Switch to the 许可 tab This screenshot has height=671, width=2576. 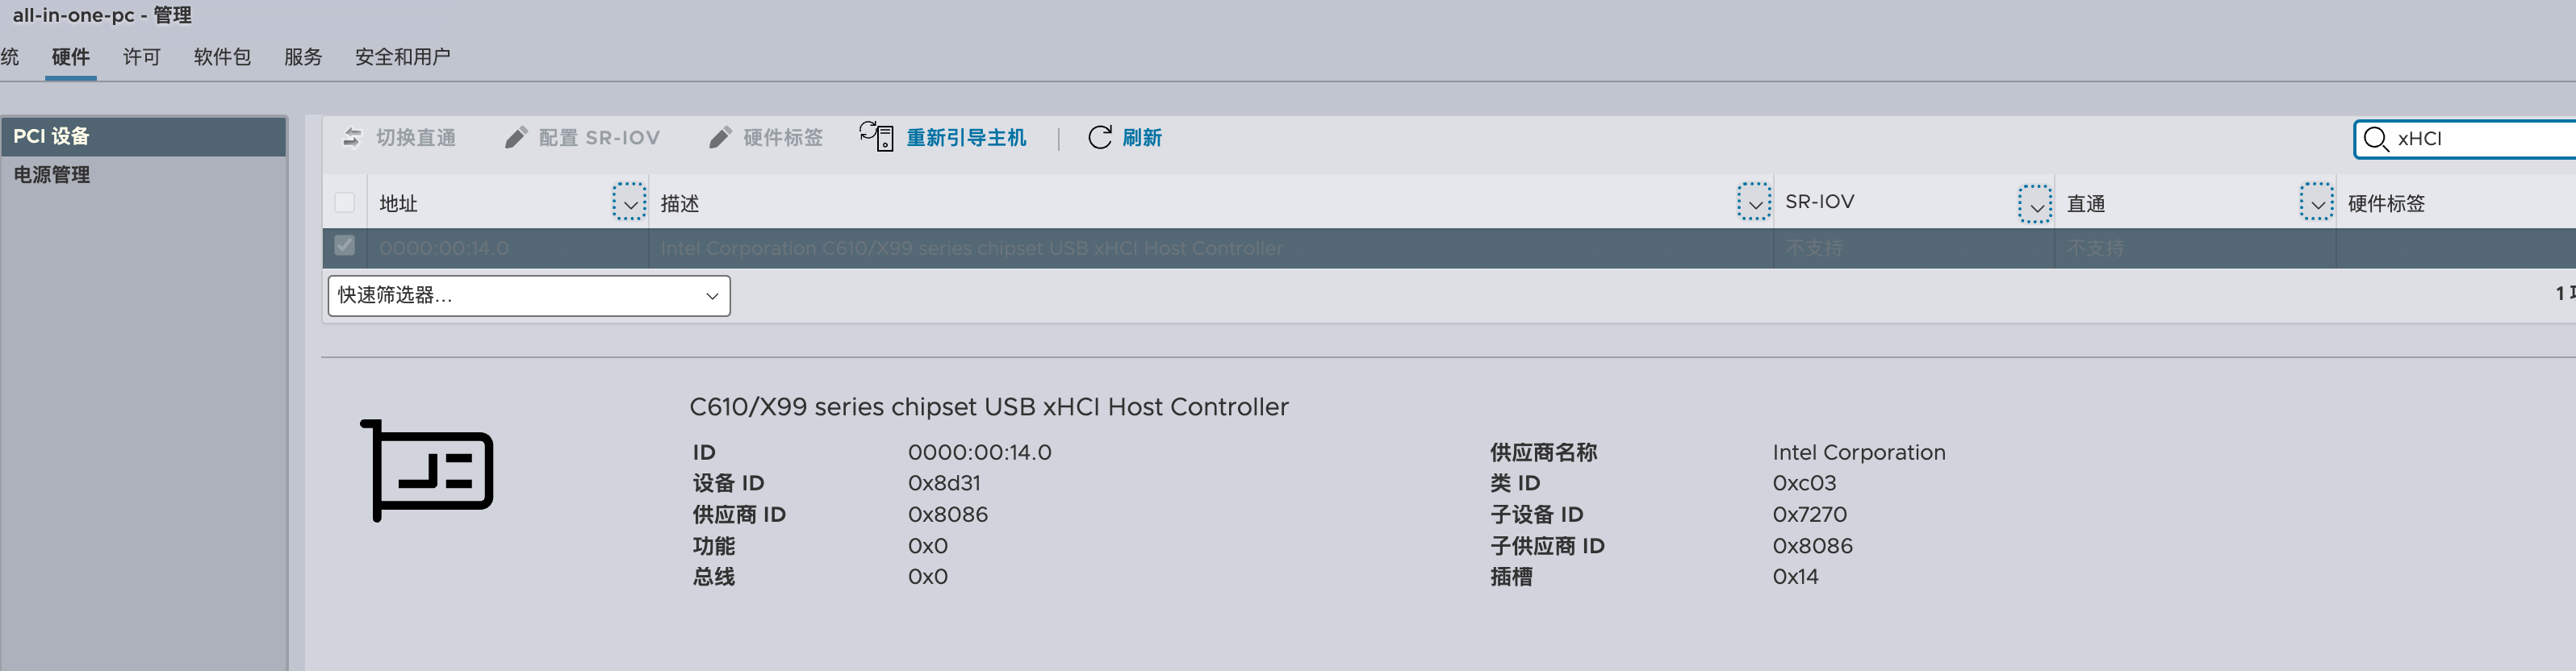(x=142, y=57)
